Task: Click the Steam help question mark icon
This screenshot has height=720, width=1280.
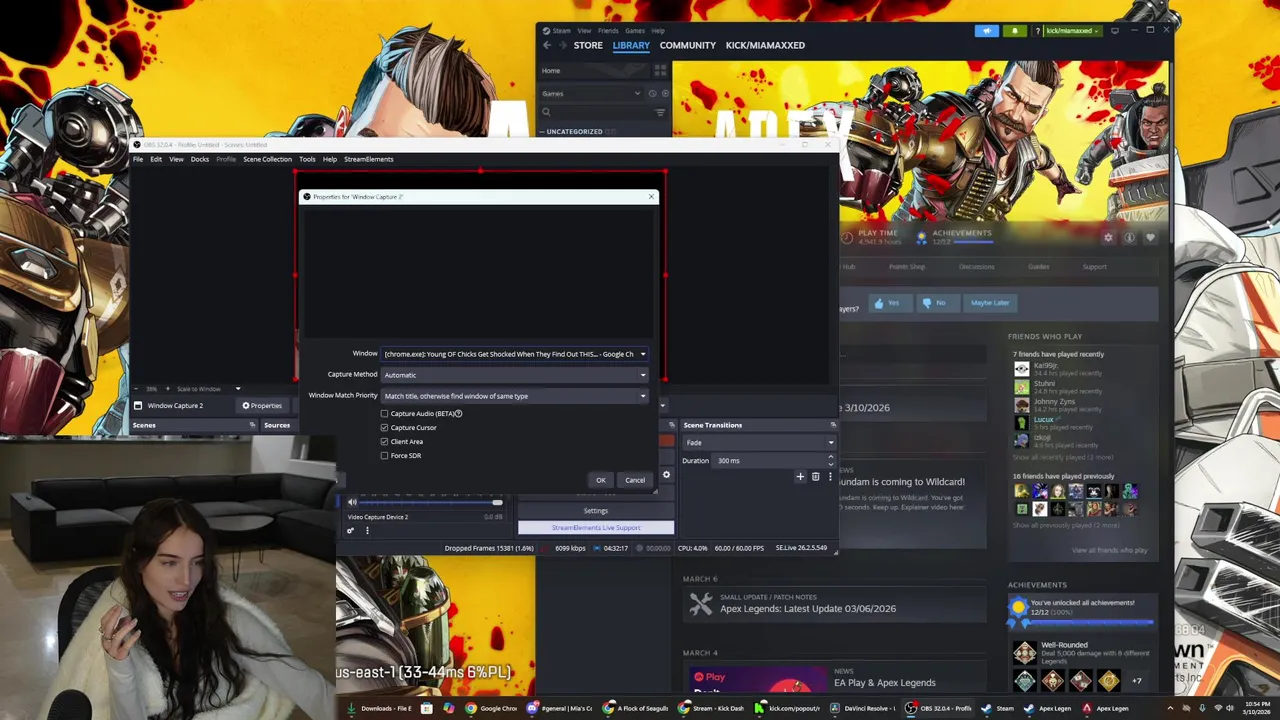Action: (1038, 30)
